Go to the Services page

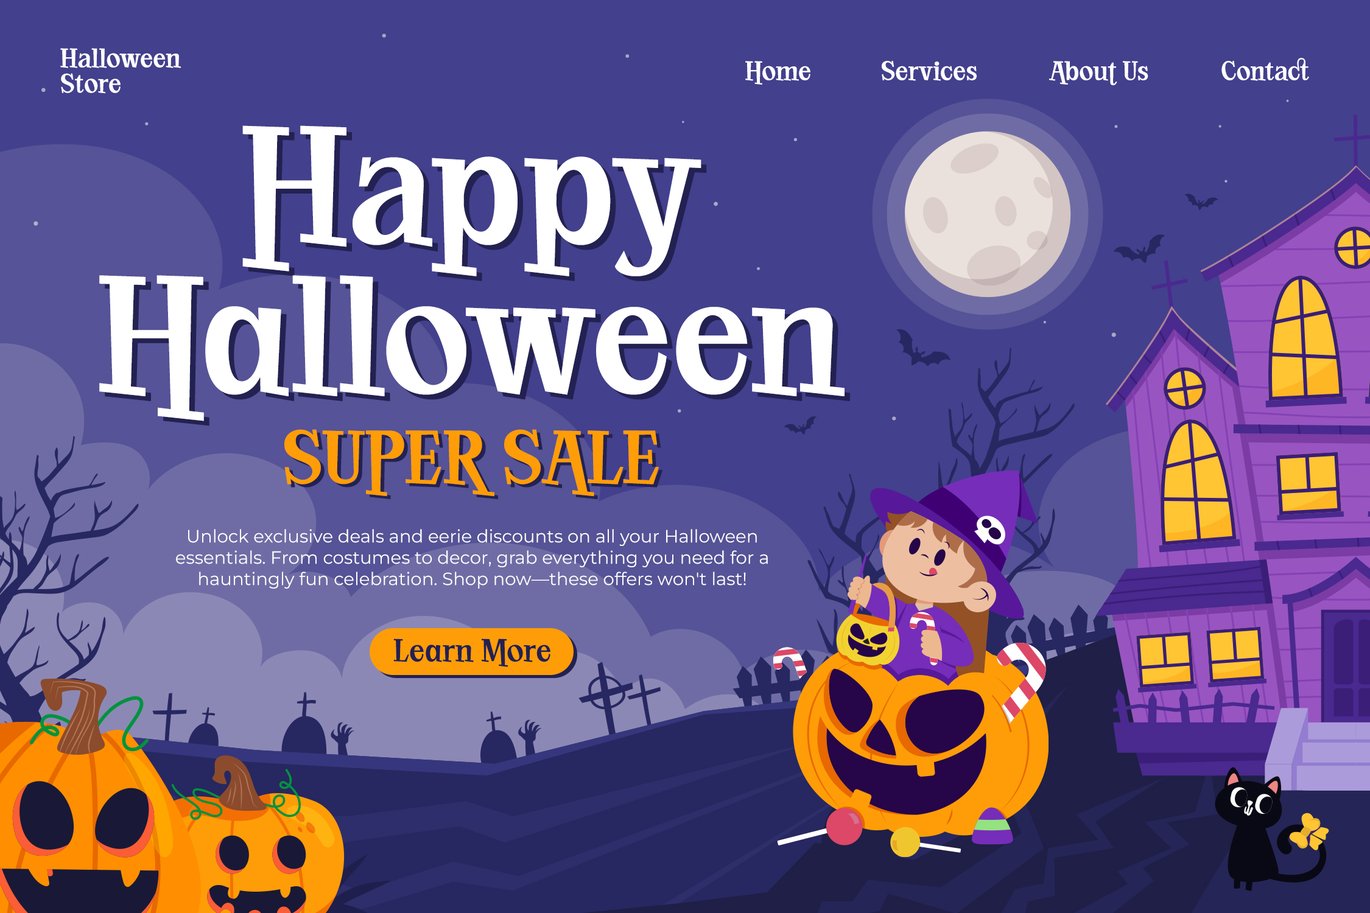tap(928, 71)
